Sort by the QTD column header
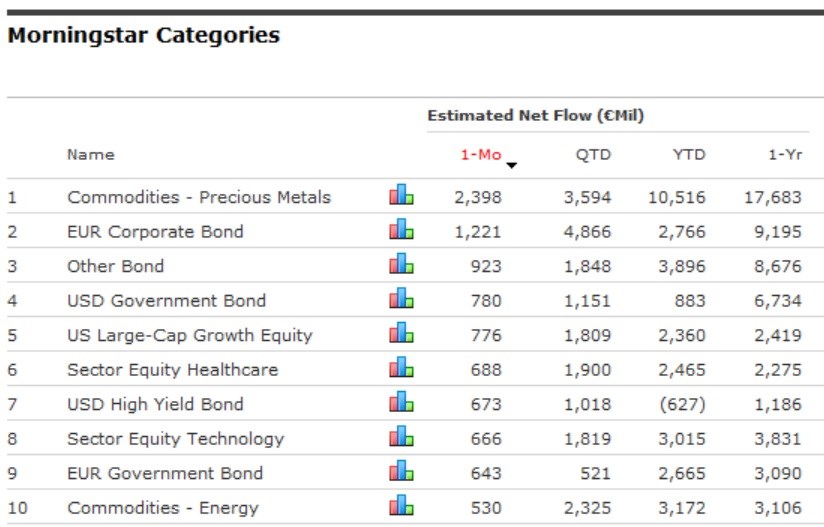The image size is (824, 527). click(592, 155)
